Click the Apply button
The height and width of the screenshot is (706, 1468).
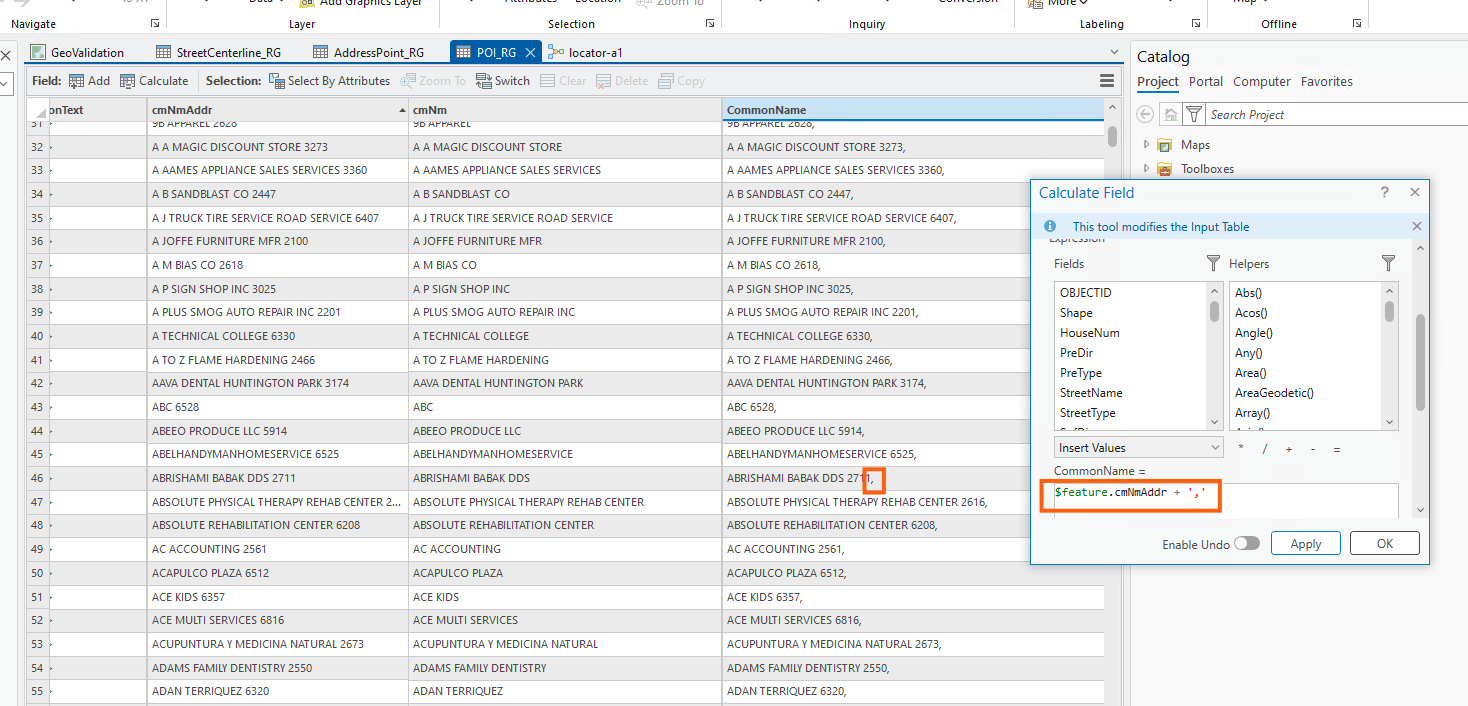point(1305,543)
